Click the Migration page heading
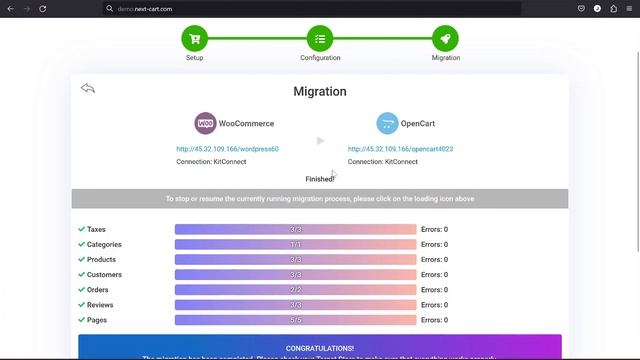Screen dimensions: 640x360 [x=320, y=91]
